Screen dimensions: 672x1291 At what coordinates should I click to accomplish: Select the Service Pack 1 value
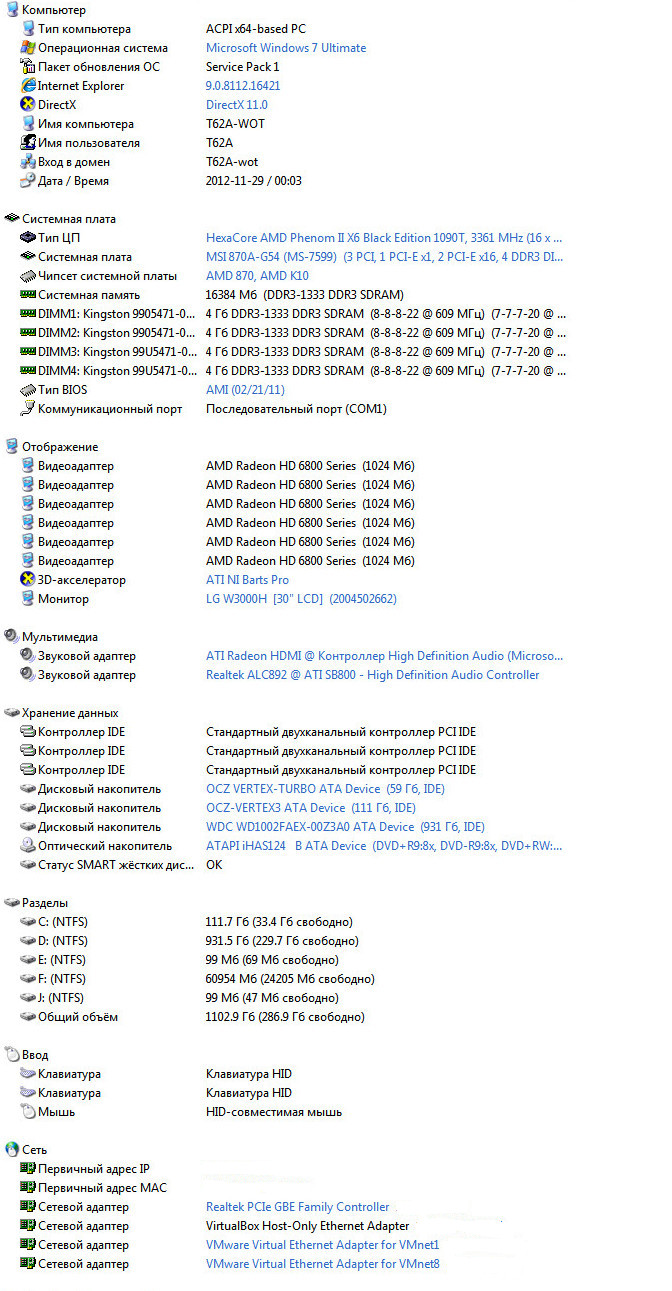click(x=243, y=67)
